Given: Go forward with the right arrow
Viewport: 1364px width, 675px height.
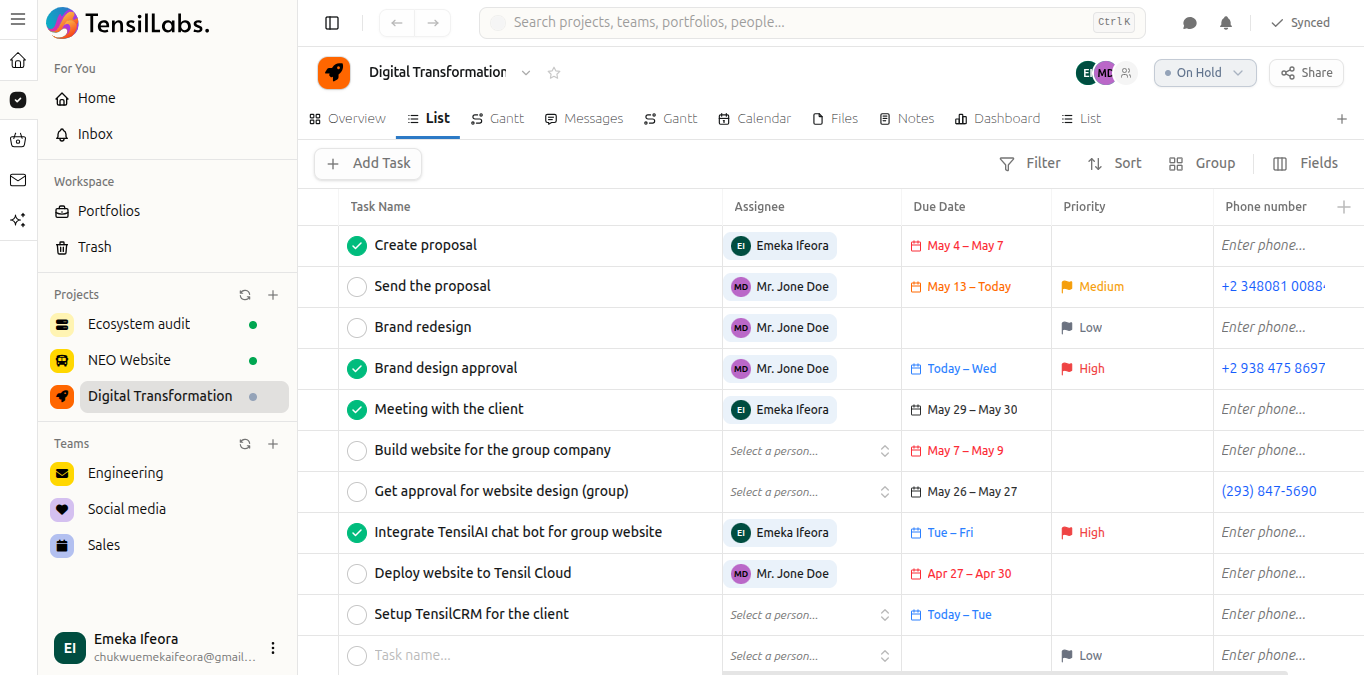Looking at the screenshot, I should point(433,23).
